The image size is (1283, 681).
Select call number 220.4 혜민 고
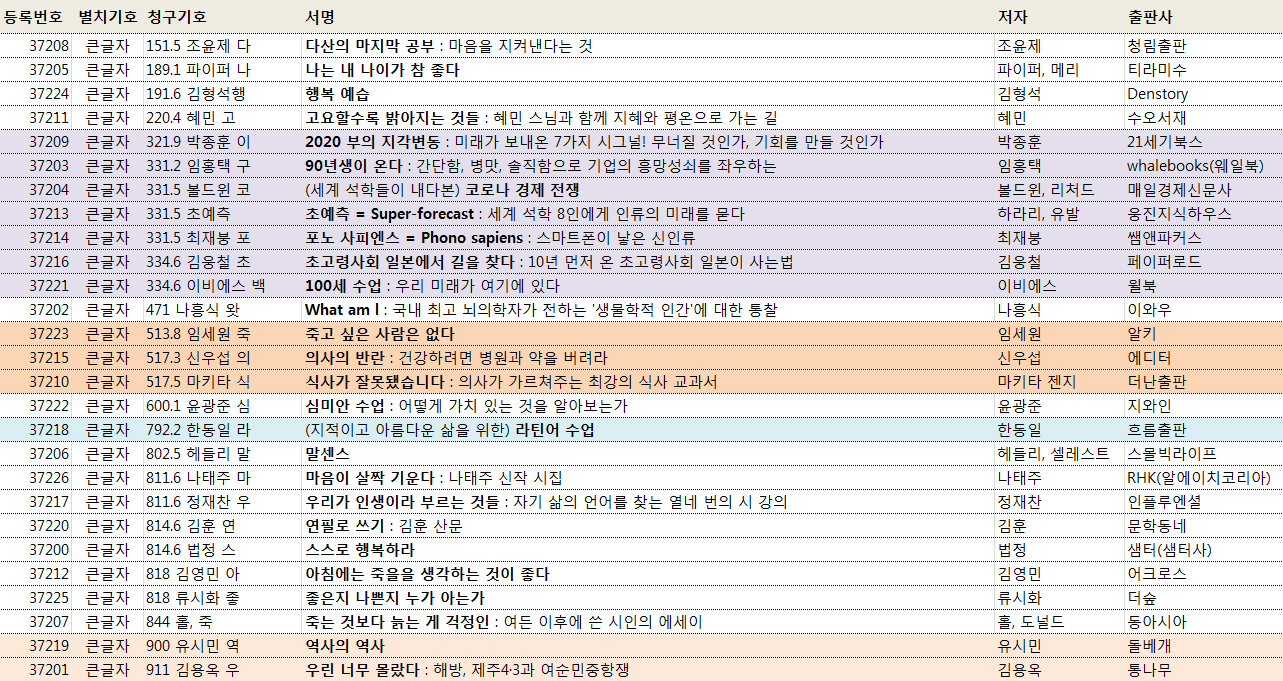[191, 118]
